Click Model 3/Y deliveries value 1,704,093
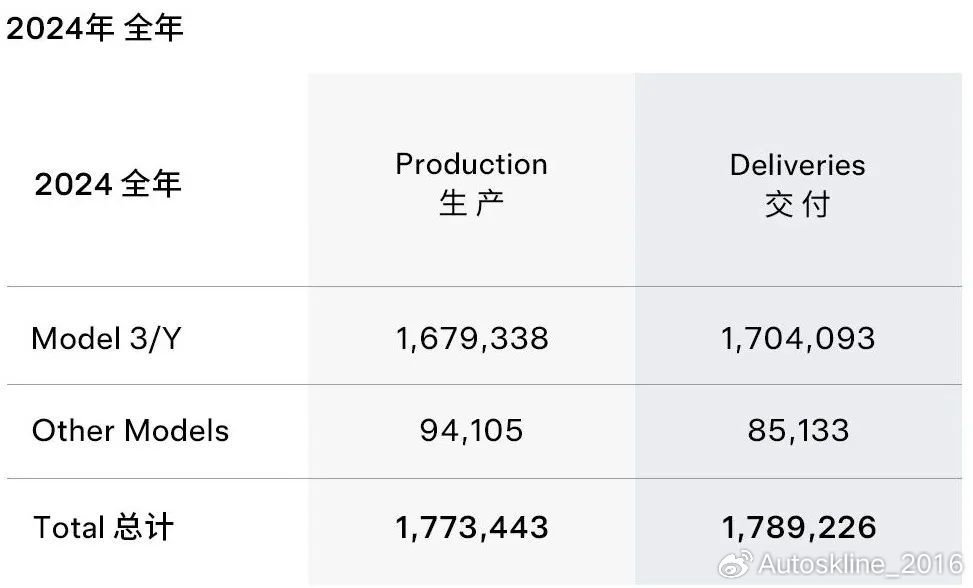This screenshot has height=588, width=973. click(798, 339)
